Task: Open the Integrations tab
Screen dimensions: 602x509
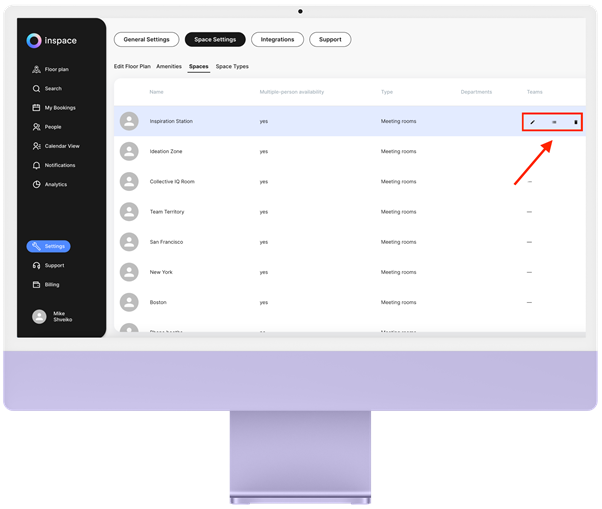Action: tap(277, 40)
